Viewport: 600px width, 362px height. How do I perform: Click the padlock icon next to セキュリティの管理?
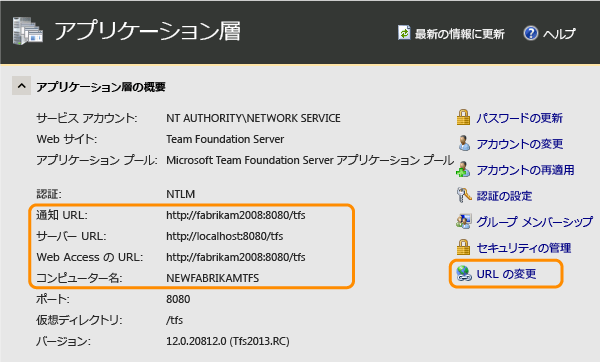463,247
